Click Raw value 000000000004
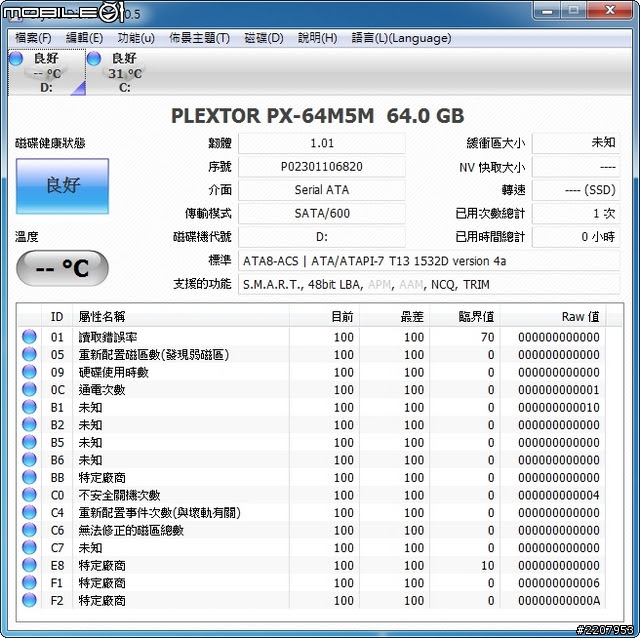This screenshot has width=640, height=638. [559, 495]
